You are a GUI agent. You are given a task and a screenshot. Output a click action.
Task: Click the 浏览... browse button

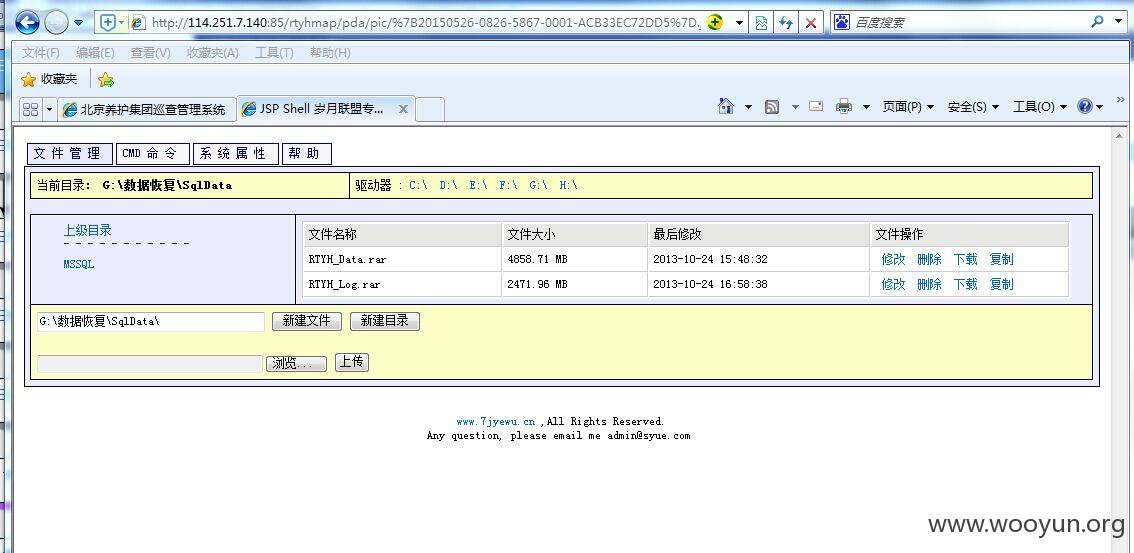tap(296, 364)
